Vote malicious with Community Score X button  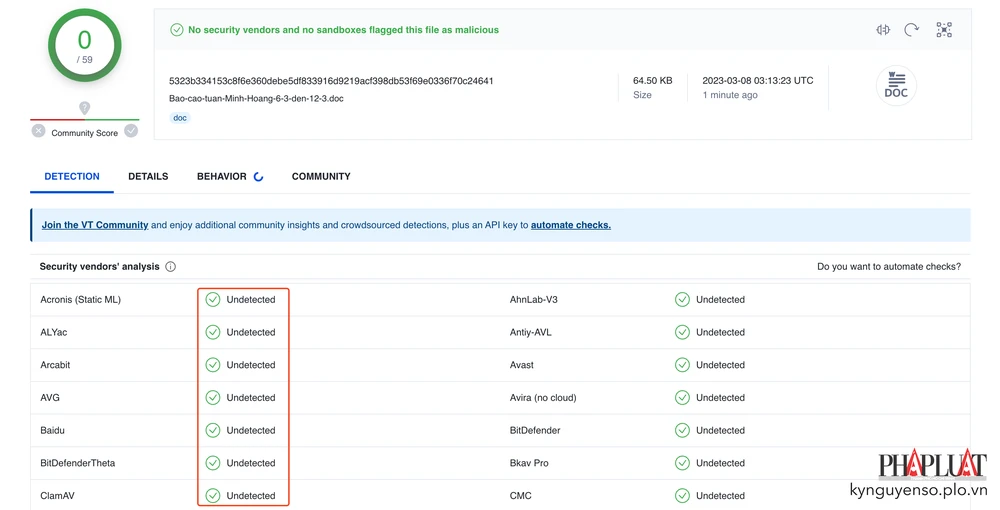click(38, 131)
